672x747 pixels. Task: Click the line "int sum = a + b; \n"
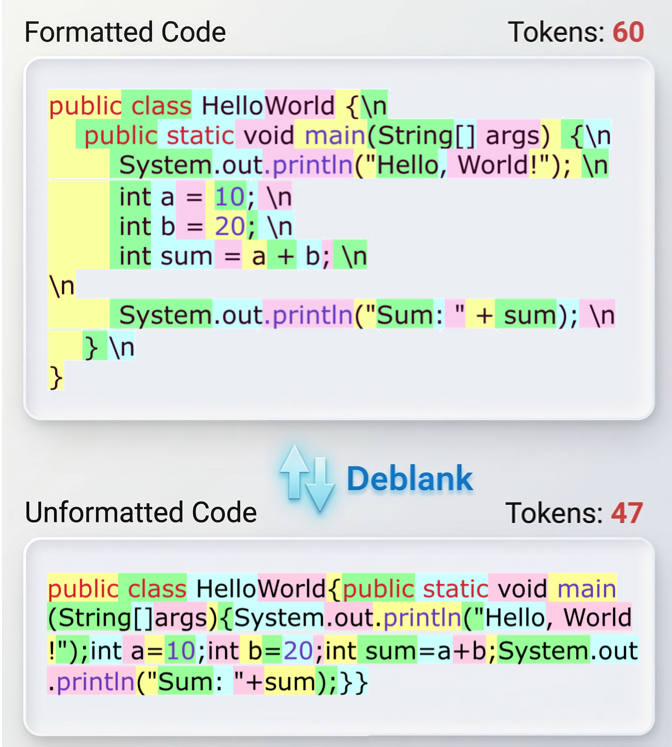208,255
